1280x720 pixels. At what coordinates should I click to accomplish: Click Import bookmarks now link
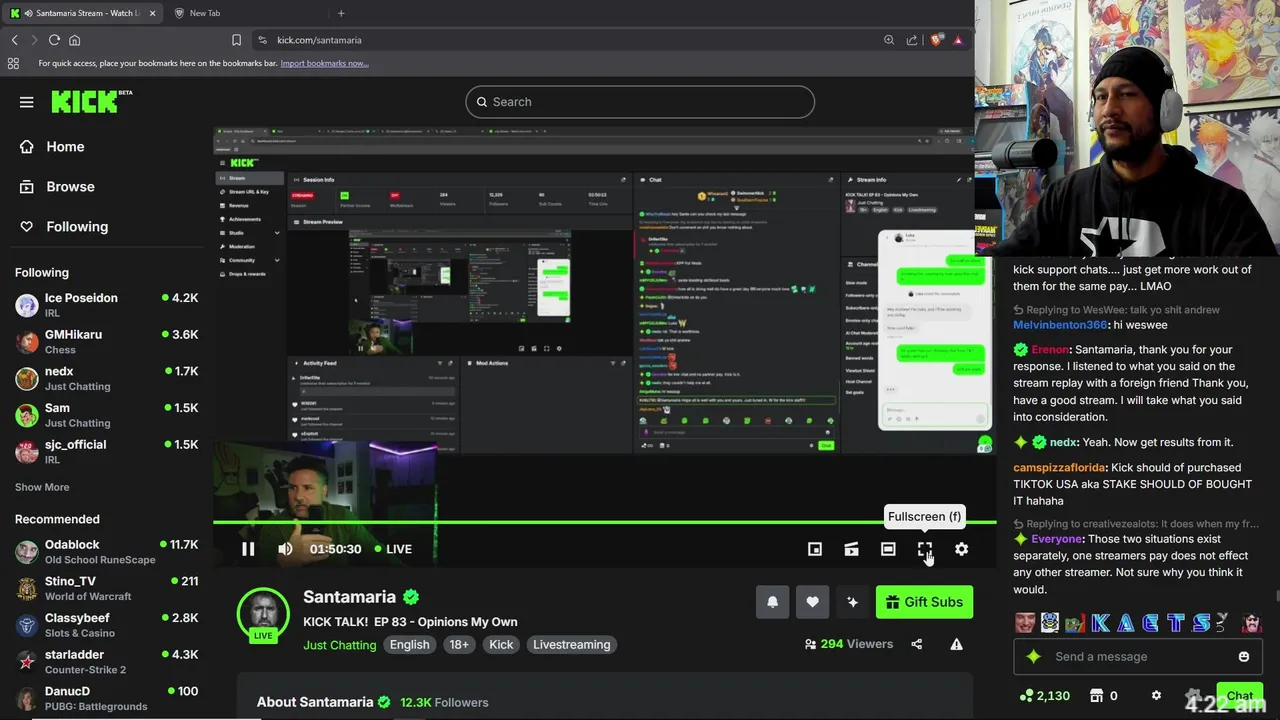point(324,63)
